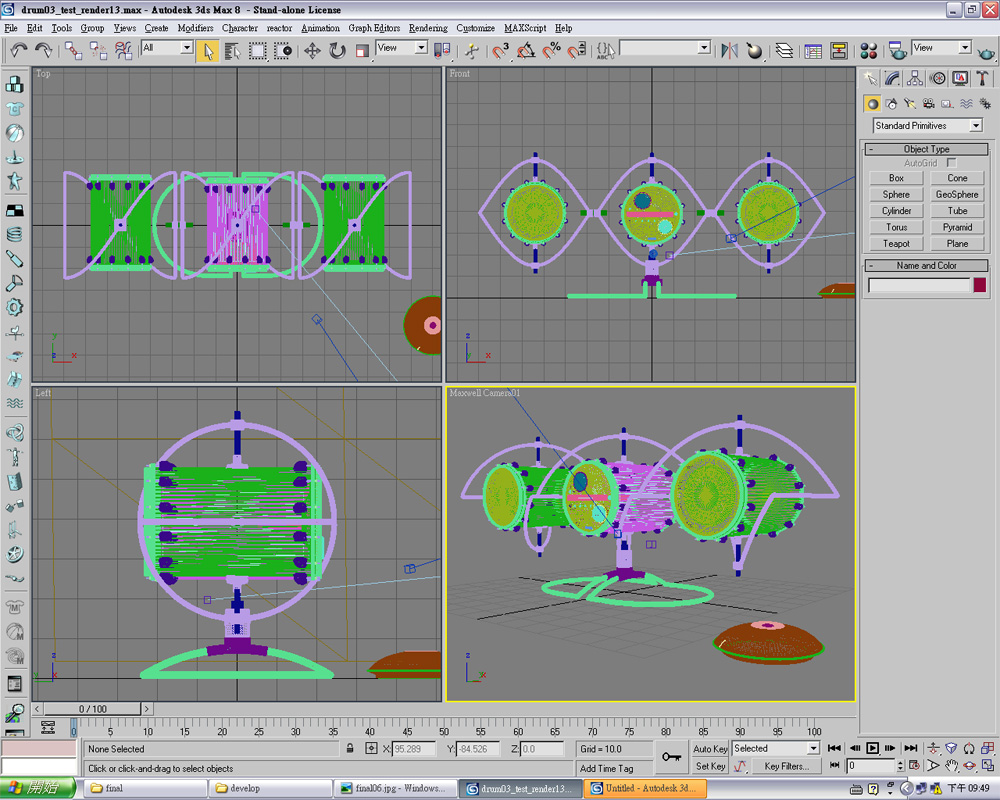The image size is (1000, 800).
Task: Click the Mirror Selected Objects tool
Action: pyautogui.click(x=729, y=50)
